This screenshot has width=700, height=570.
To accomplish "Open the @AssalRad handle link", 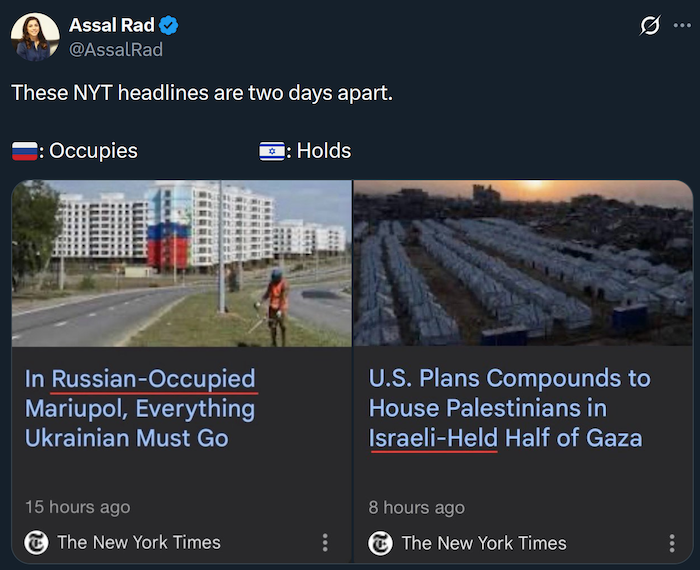I will 115,49.
